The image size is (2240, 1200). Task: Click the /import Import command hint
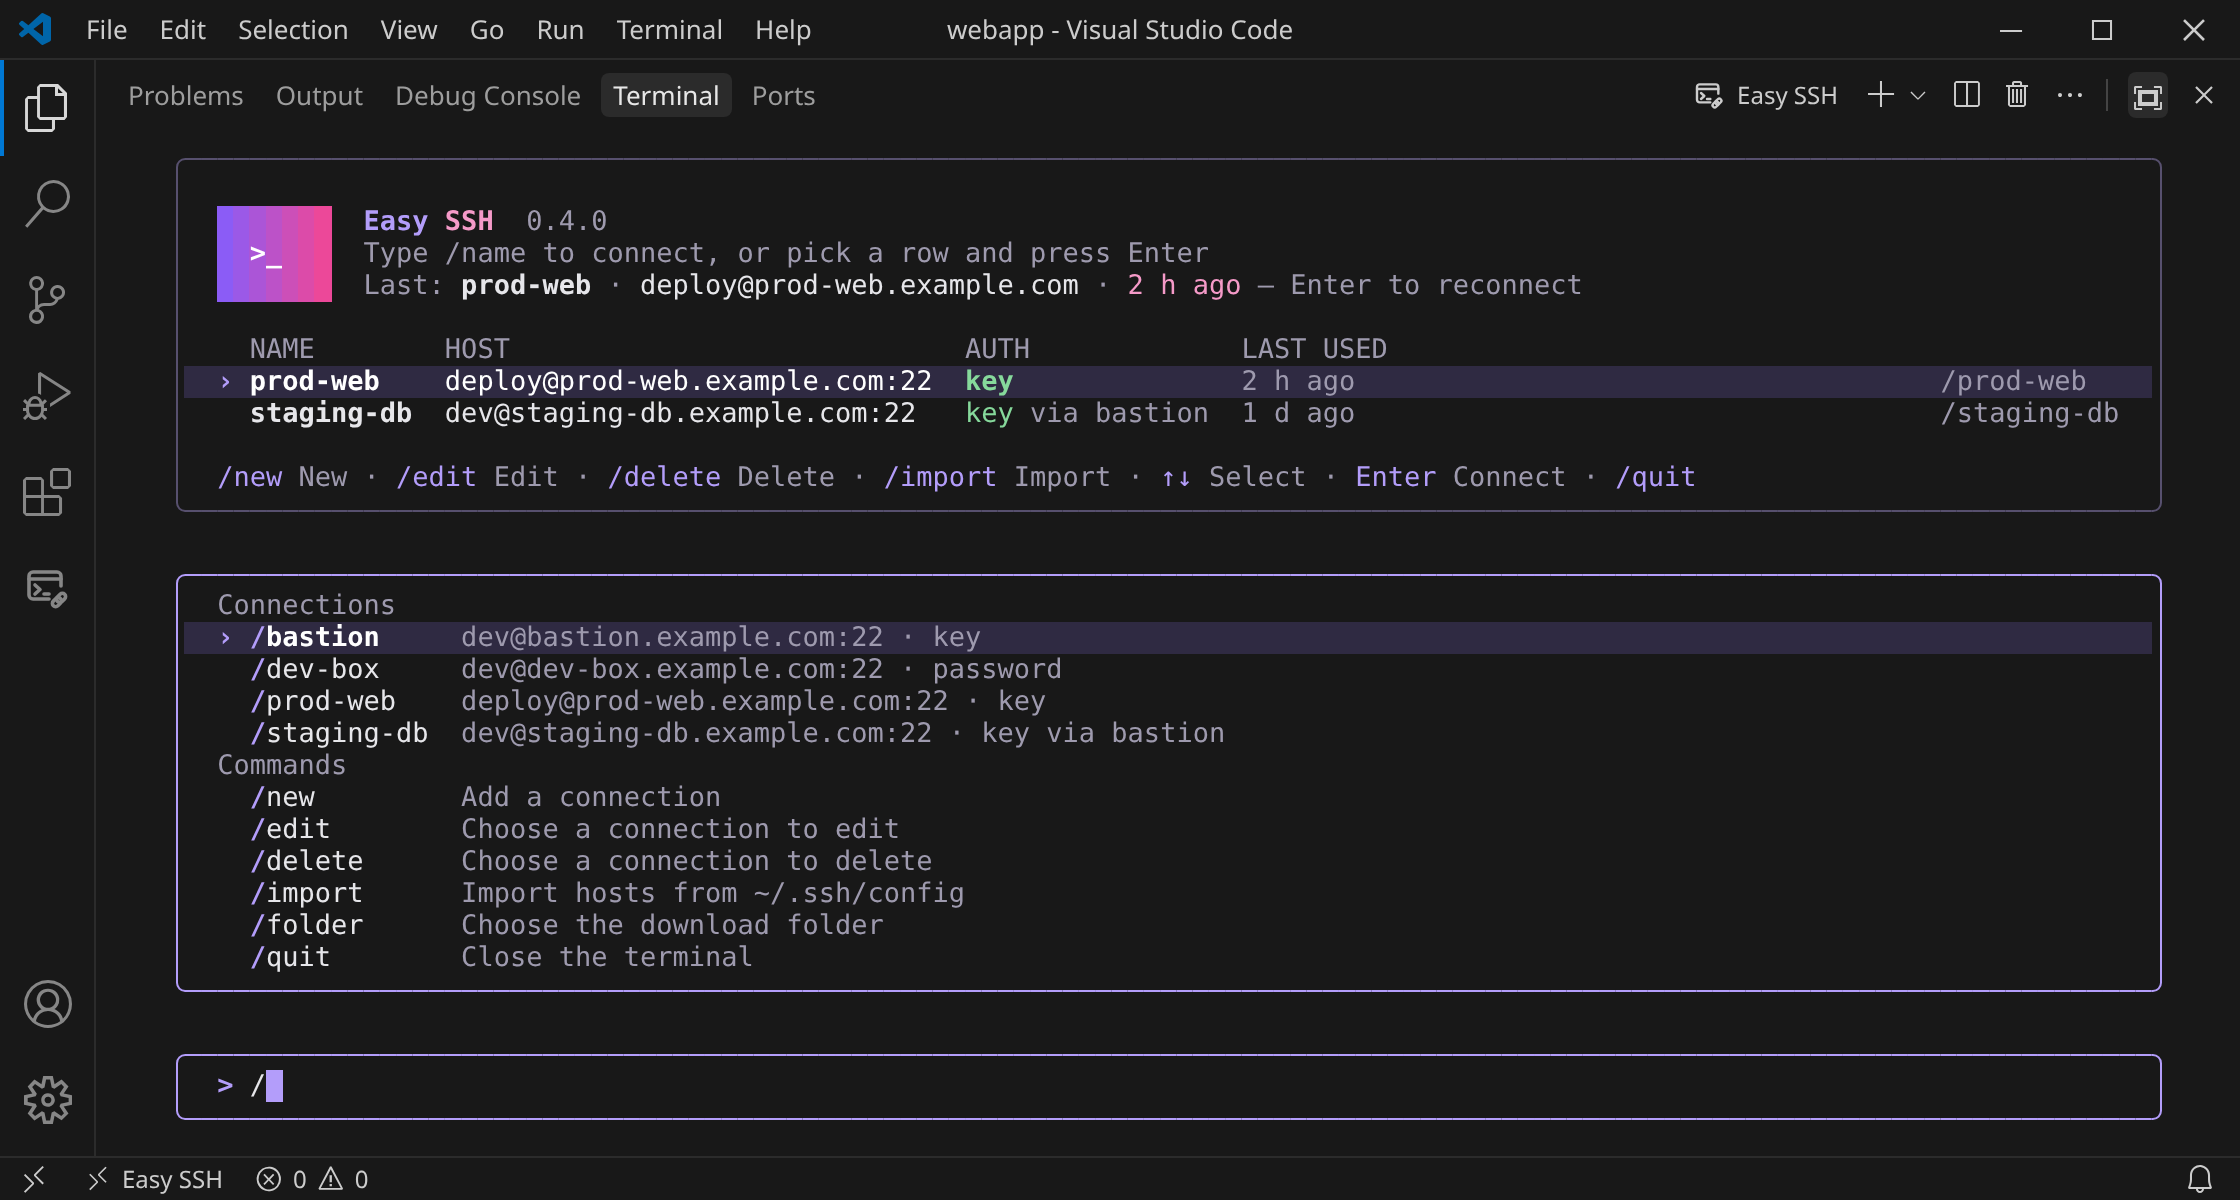pos(997,477)
